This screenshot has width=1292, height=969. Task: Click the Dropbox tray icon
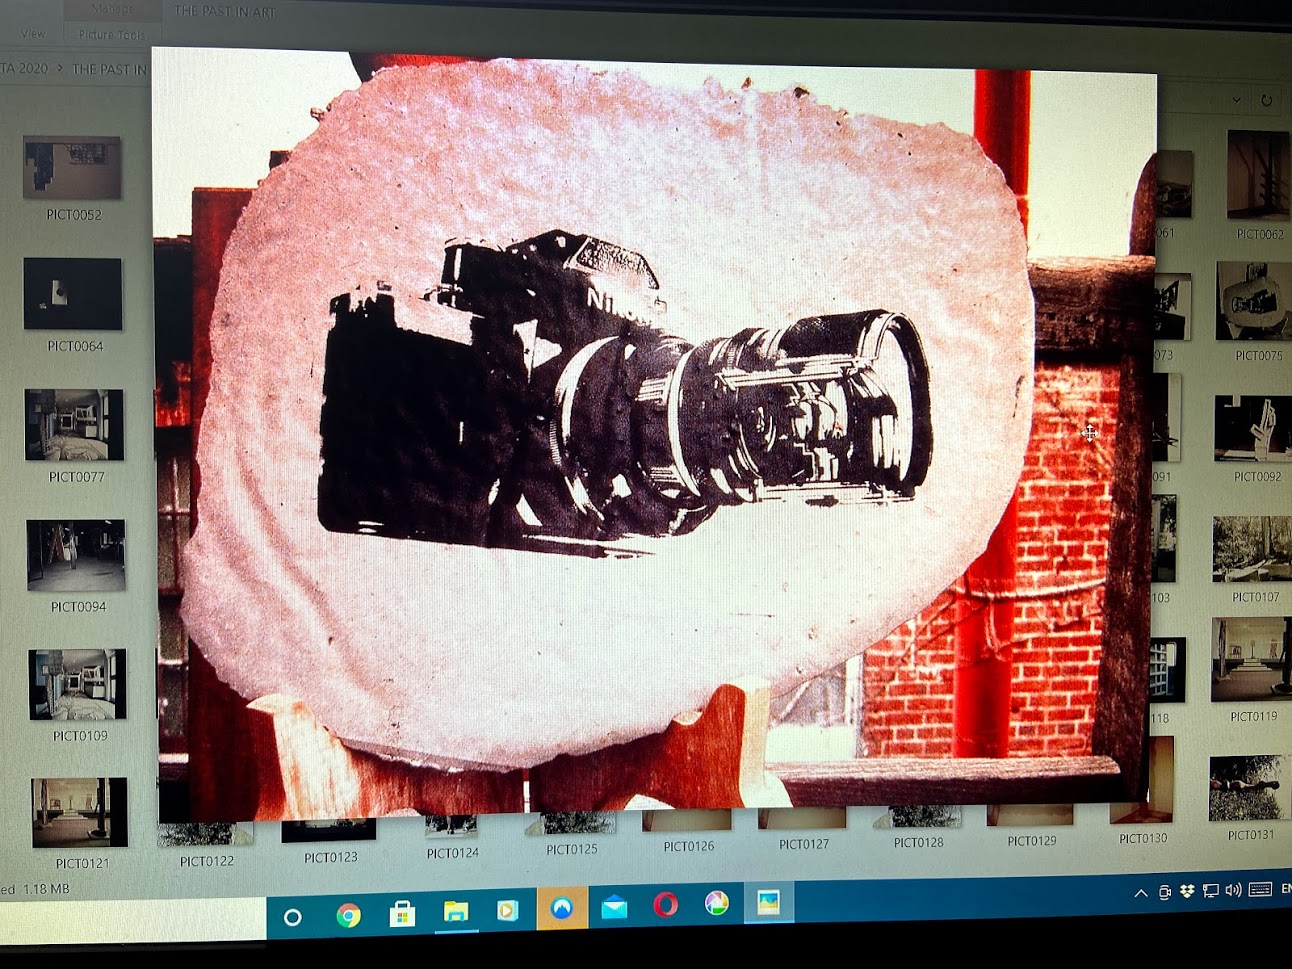(x=1187, y=891)
